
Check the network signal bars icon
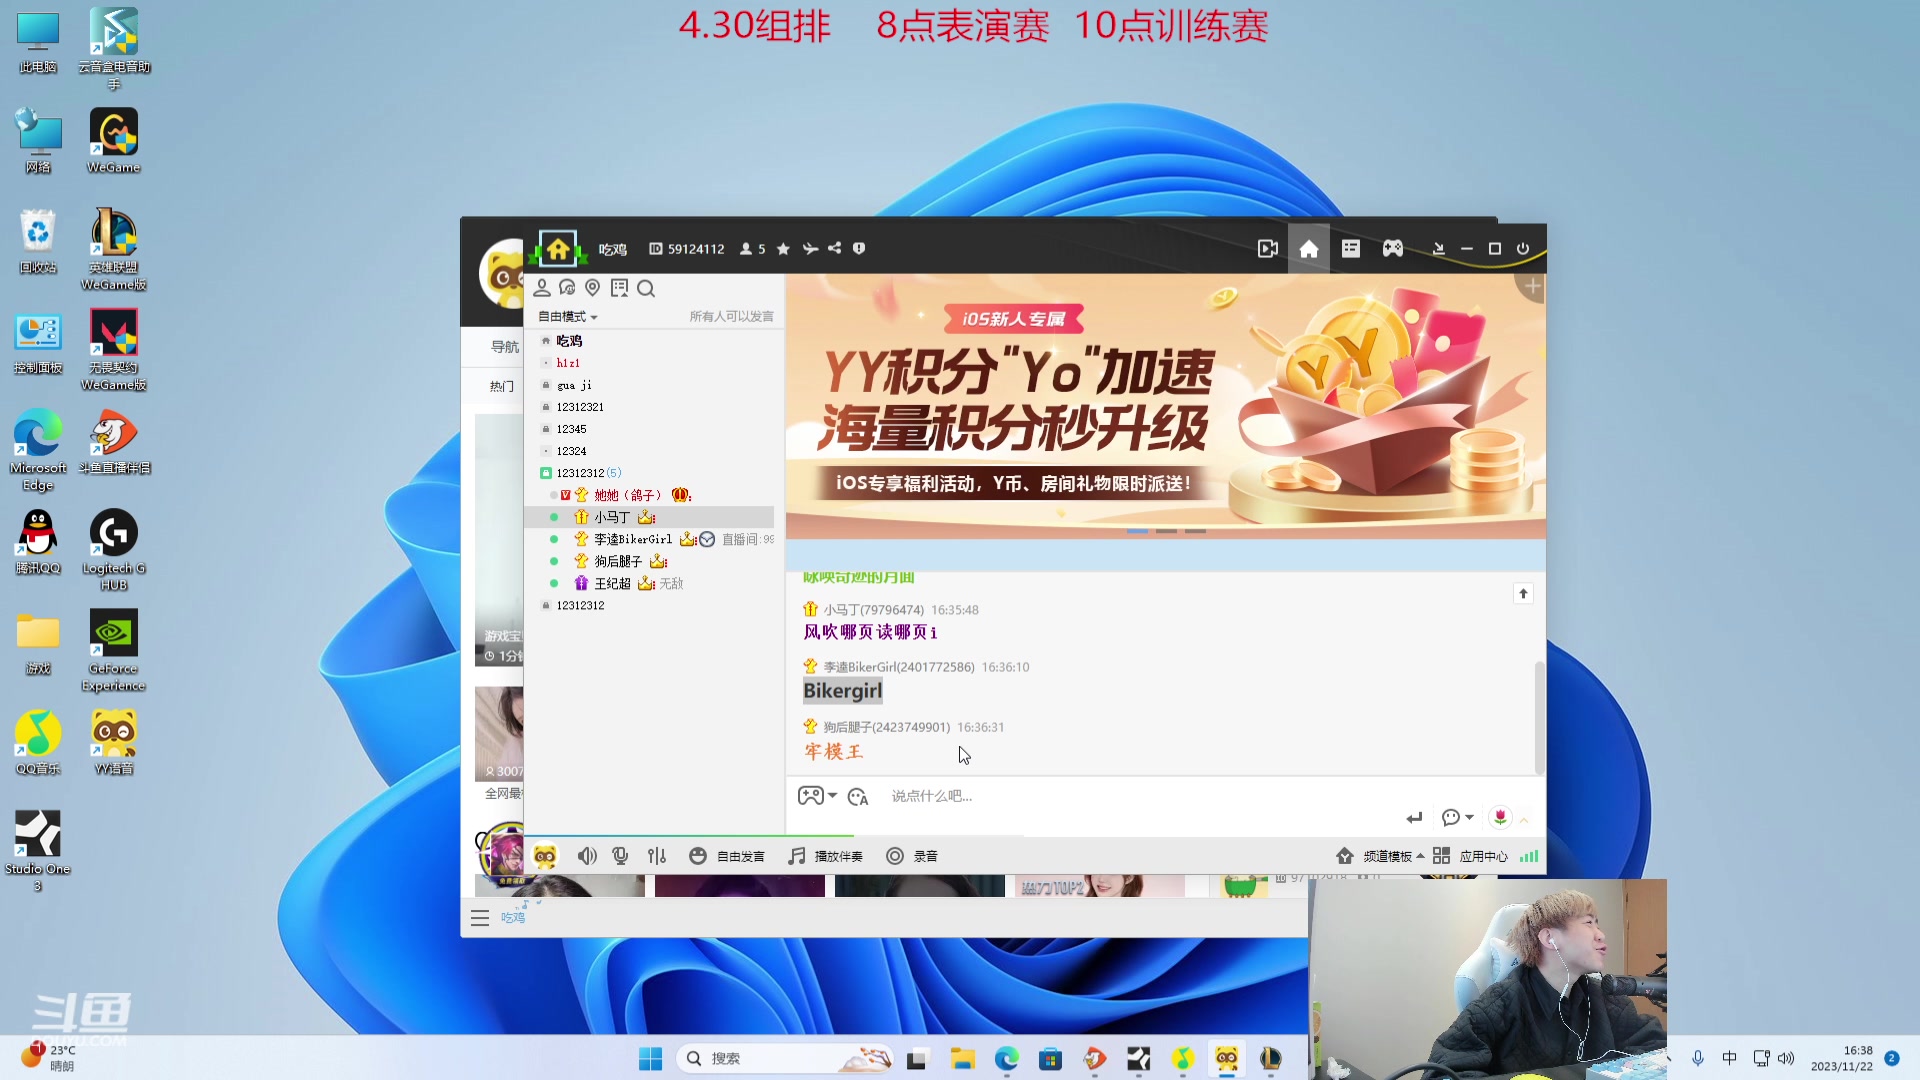(x=1529, y=856)
